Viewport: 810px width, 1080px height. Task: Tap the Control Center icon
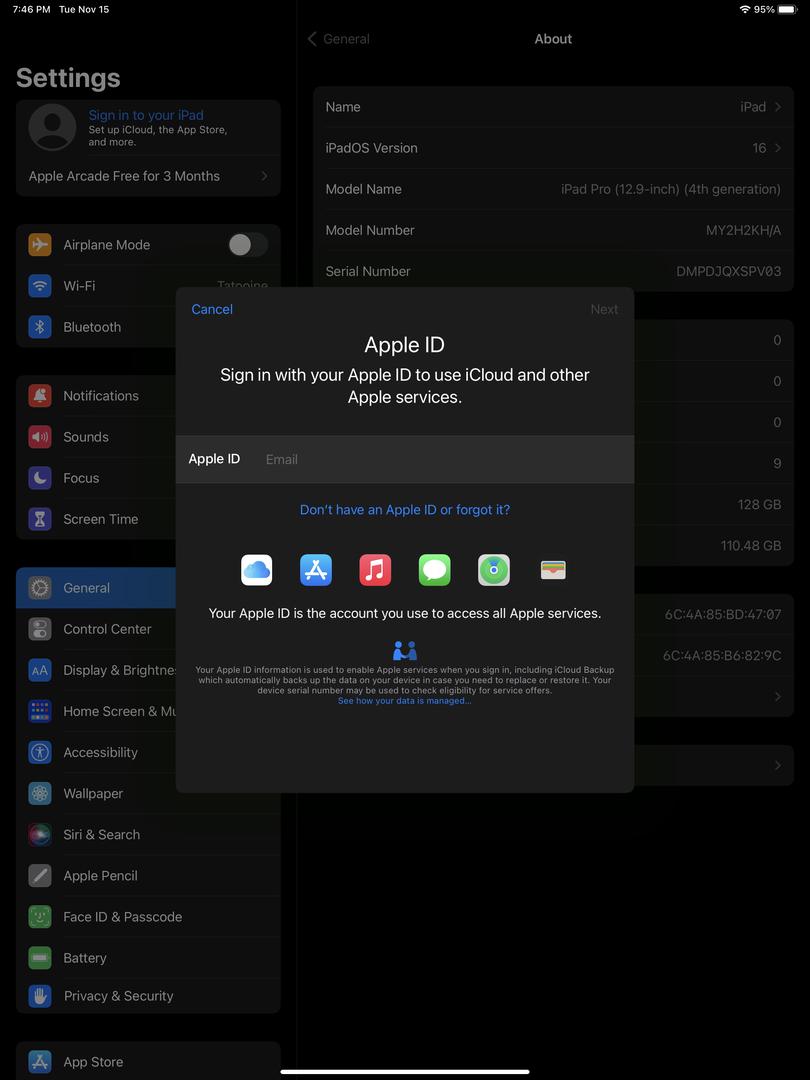point(40,629)
